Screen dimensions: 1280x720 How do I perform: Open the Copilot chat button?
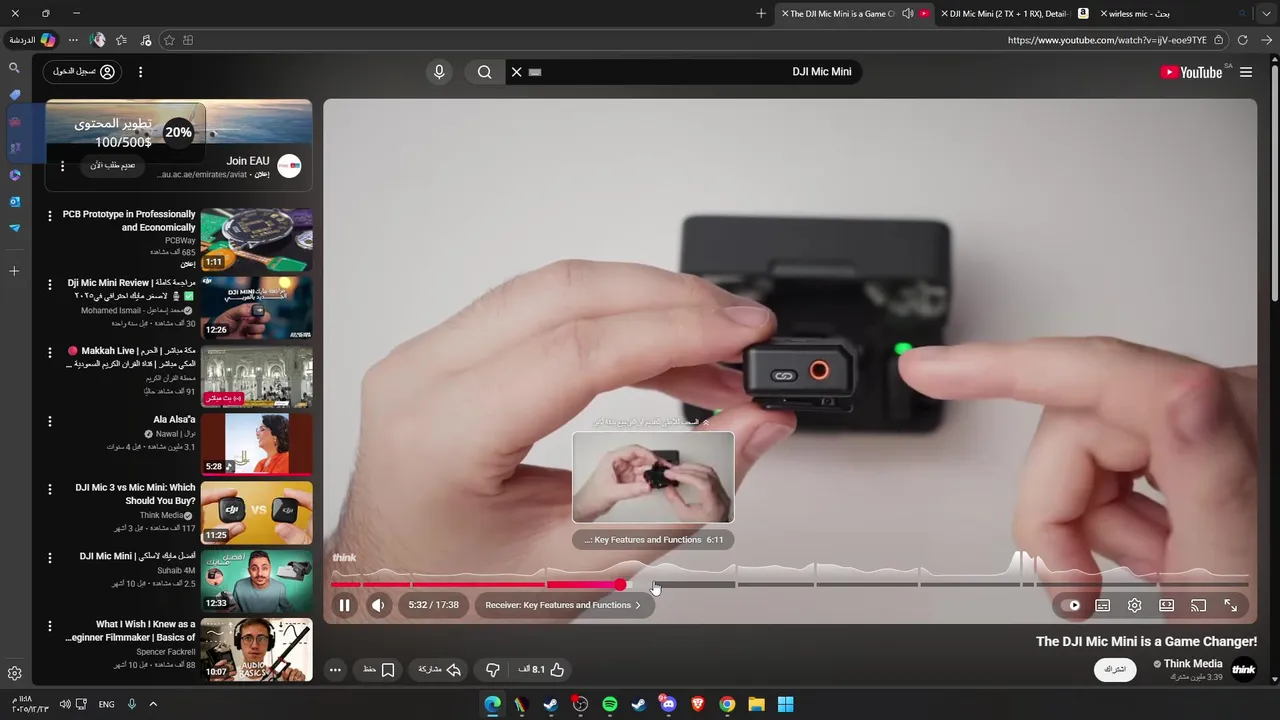[32, 40]
